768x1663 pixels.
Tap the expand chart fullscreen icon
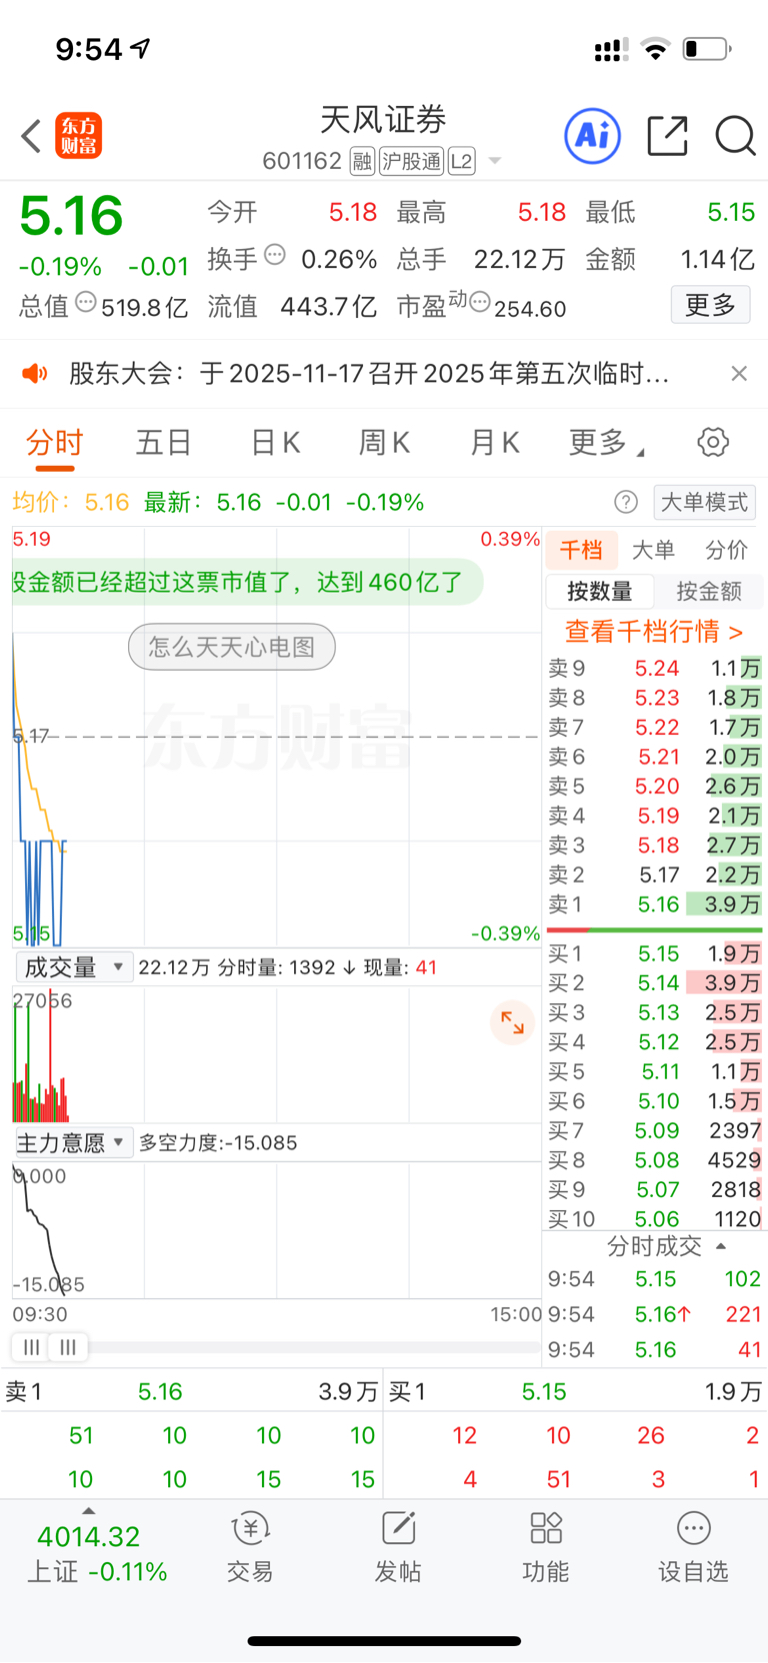click(x=512, y=1023)
